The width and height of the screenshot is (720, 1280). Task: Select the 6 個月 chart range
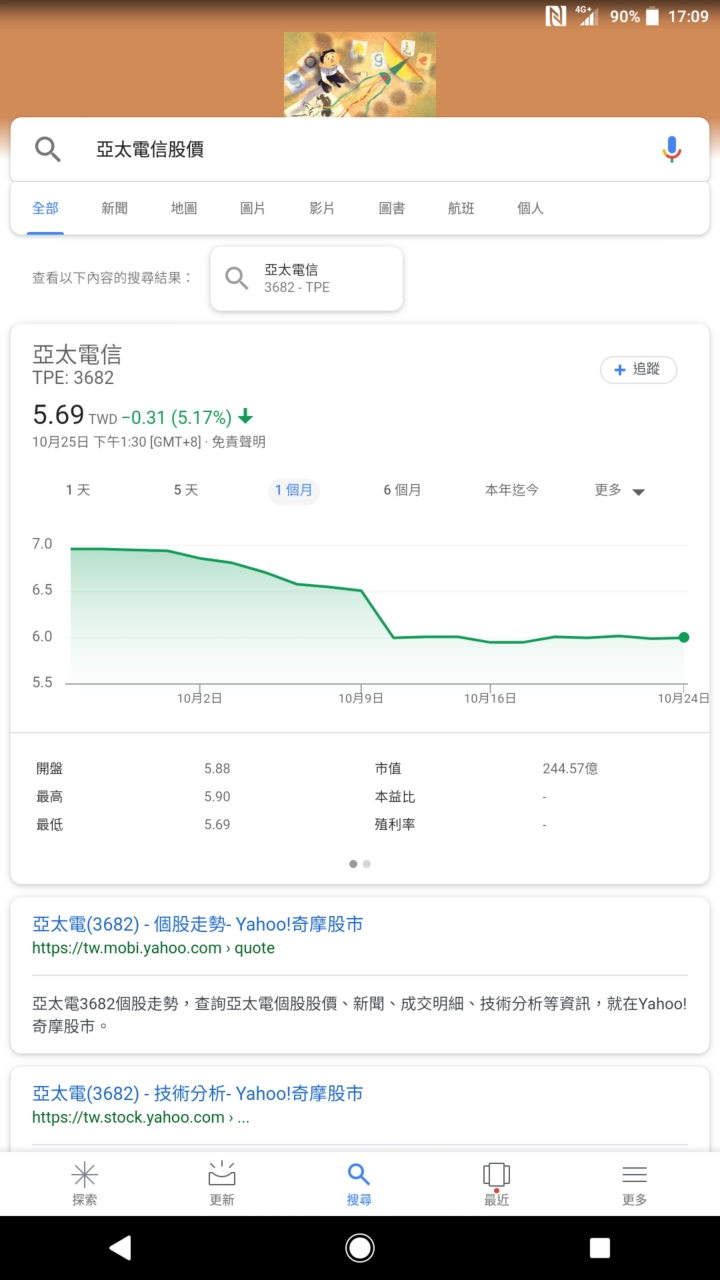(402, 490)
